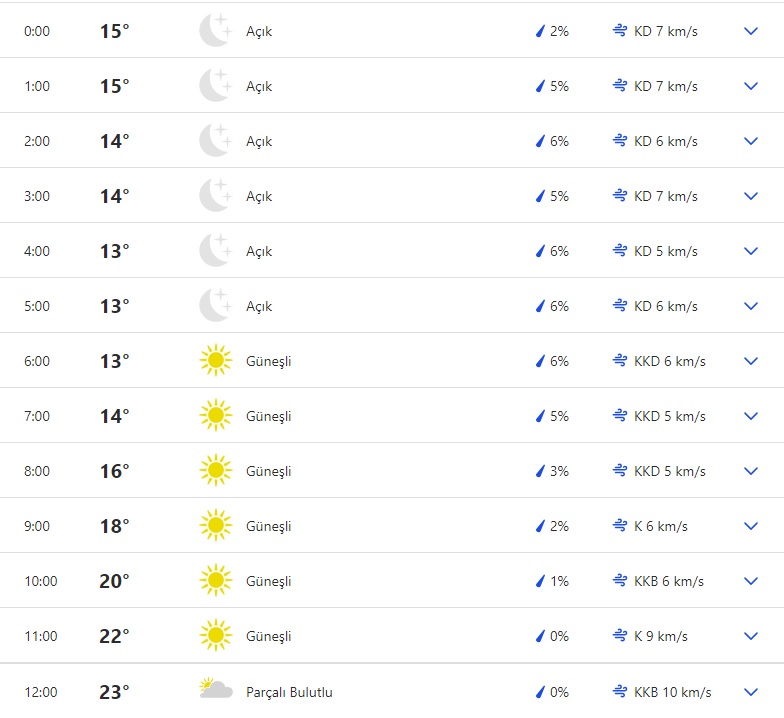Click the KKB 10 km/s wind text
Image resolution: width=784 pixels, height=718 pixels.
[x=673, y=692]
